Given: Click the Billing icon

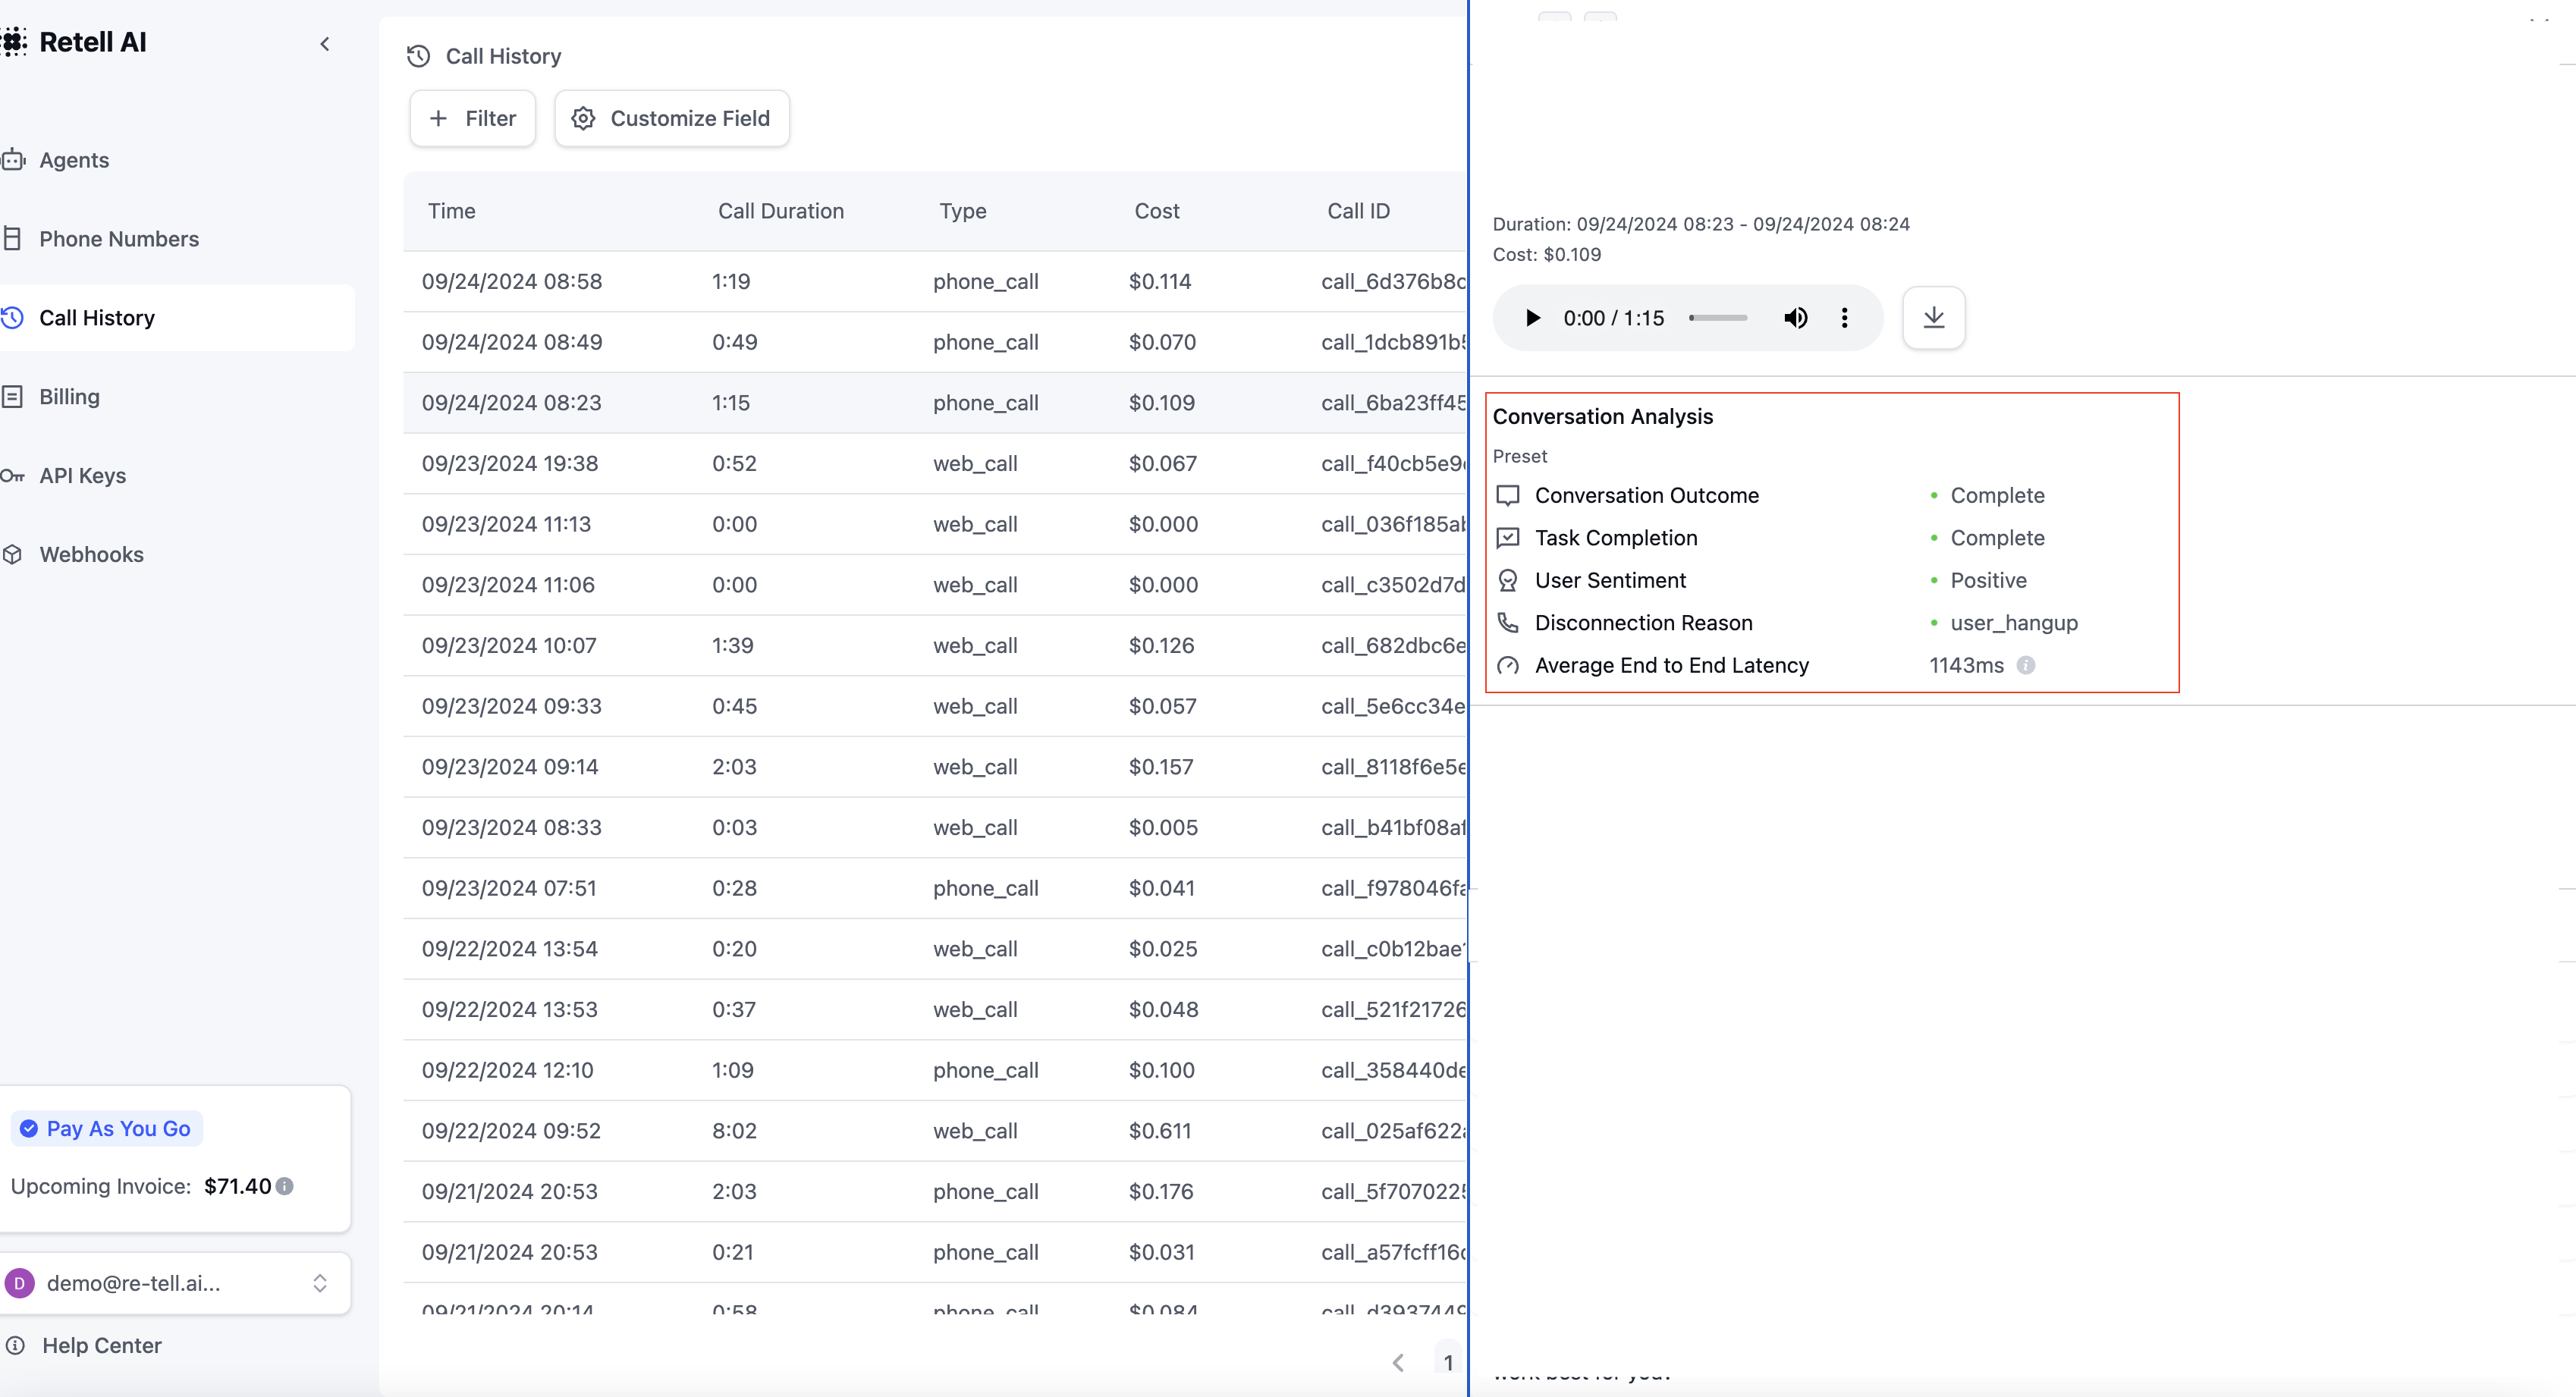Looking at the screenshot, I should [x=12, y=397].
